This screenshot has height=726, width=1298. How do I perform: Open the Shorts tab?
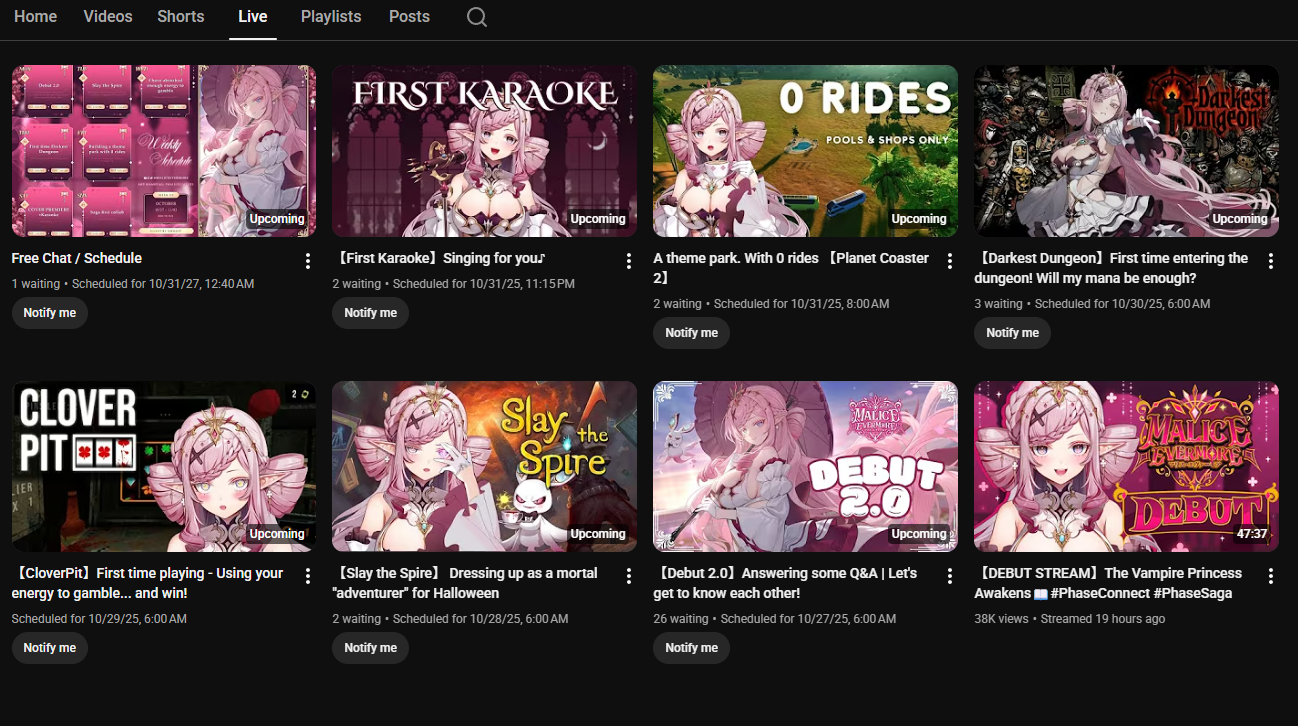(181, 17)
